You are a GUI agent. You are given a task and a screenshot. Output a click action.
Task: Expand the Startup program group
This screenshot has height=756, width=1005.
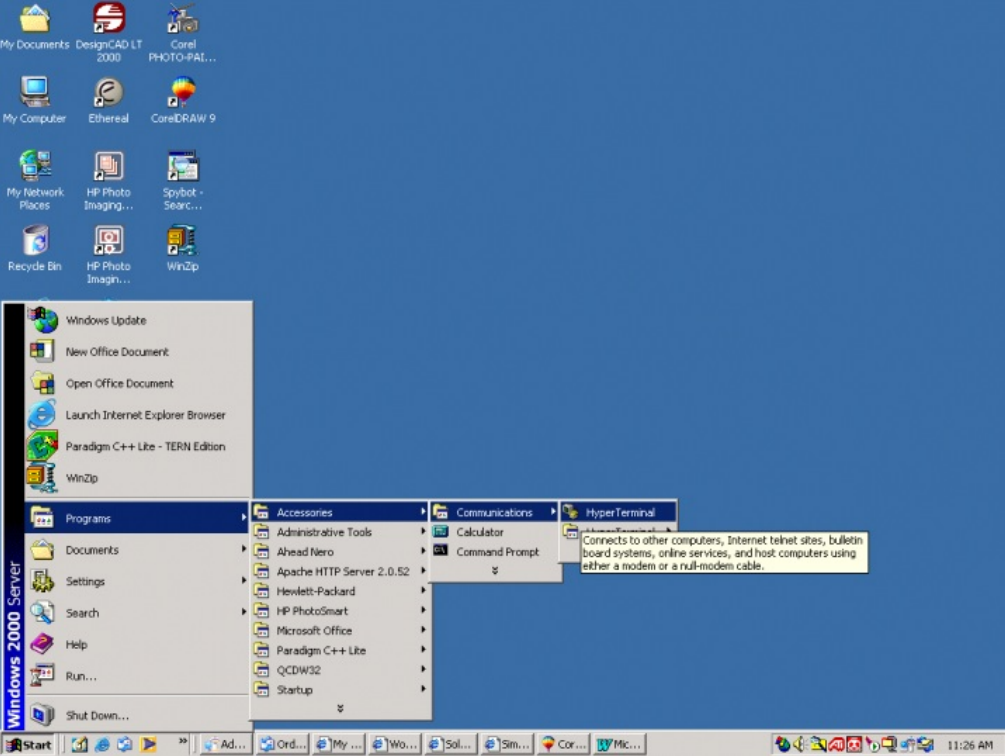click(x=340, y=690)
